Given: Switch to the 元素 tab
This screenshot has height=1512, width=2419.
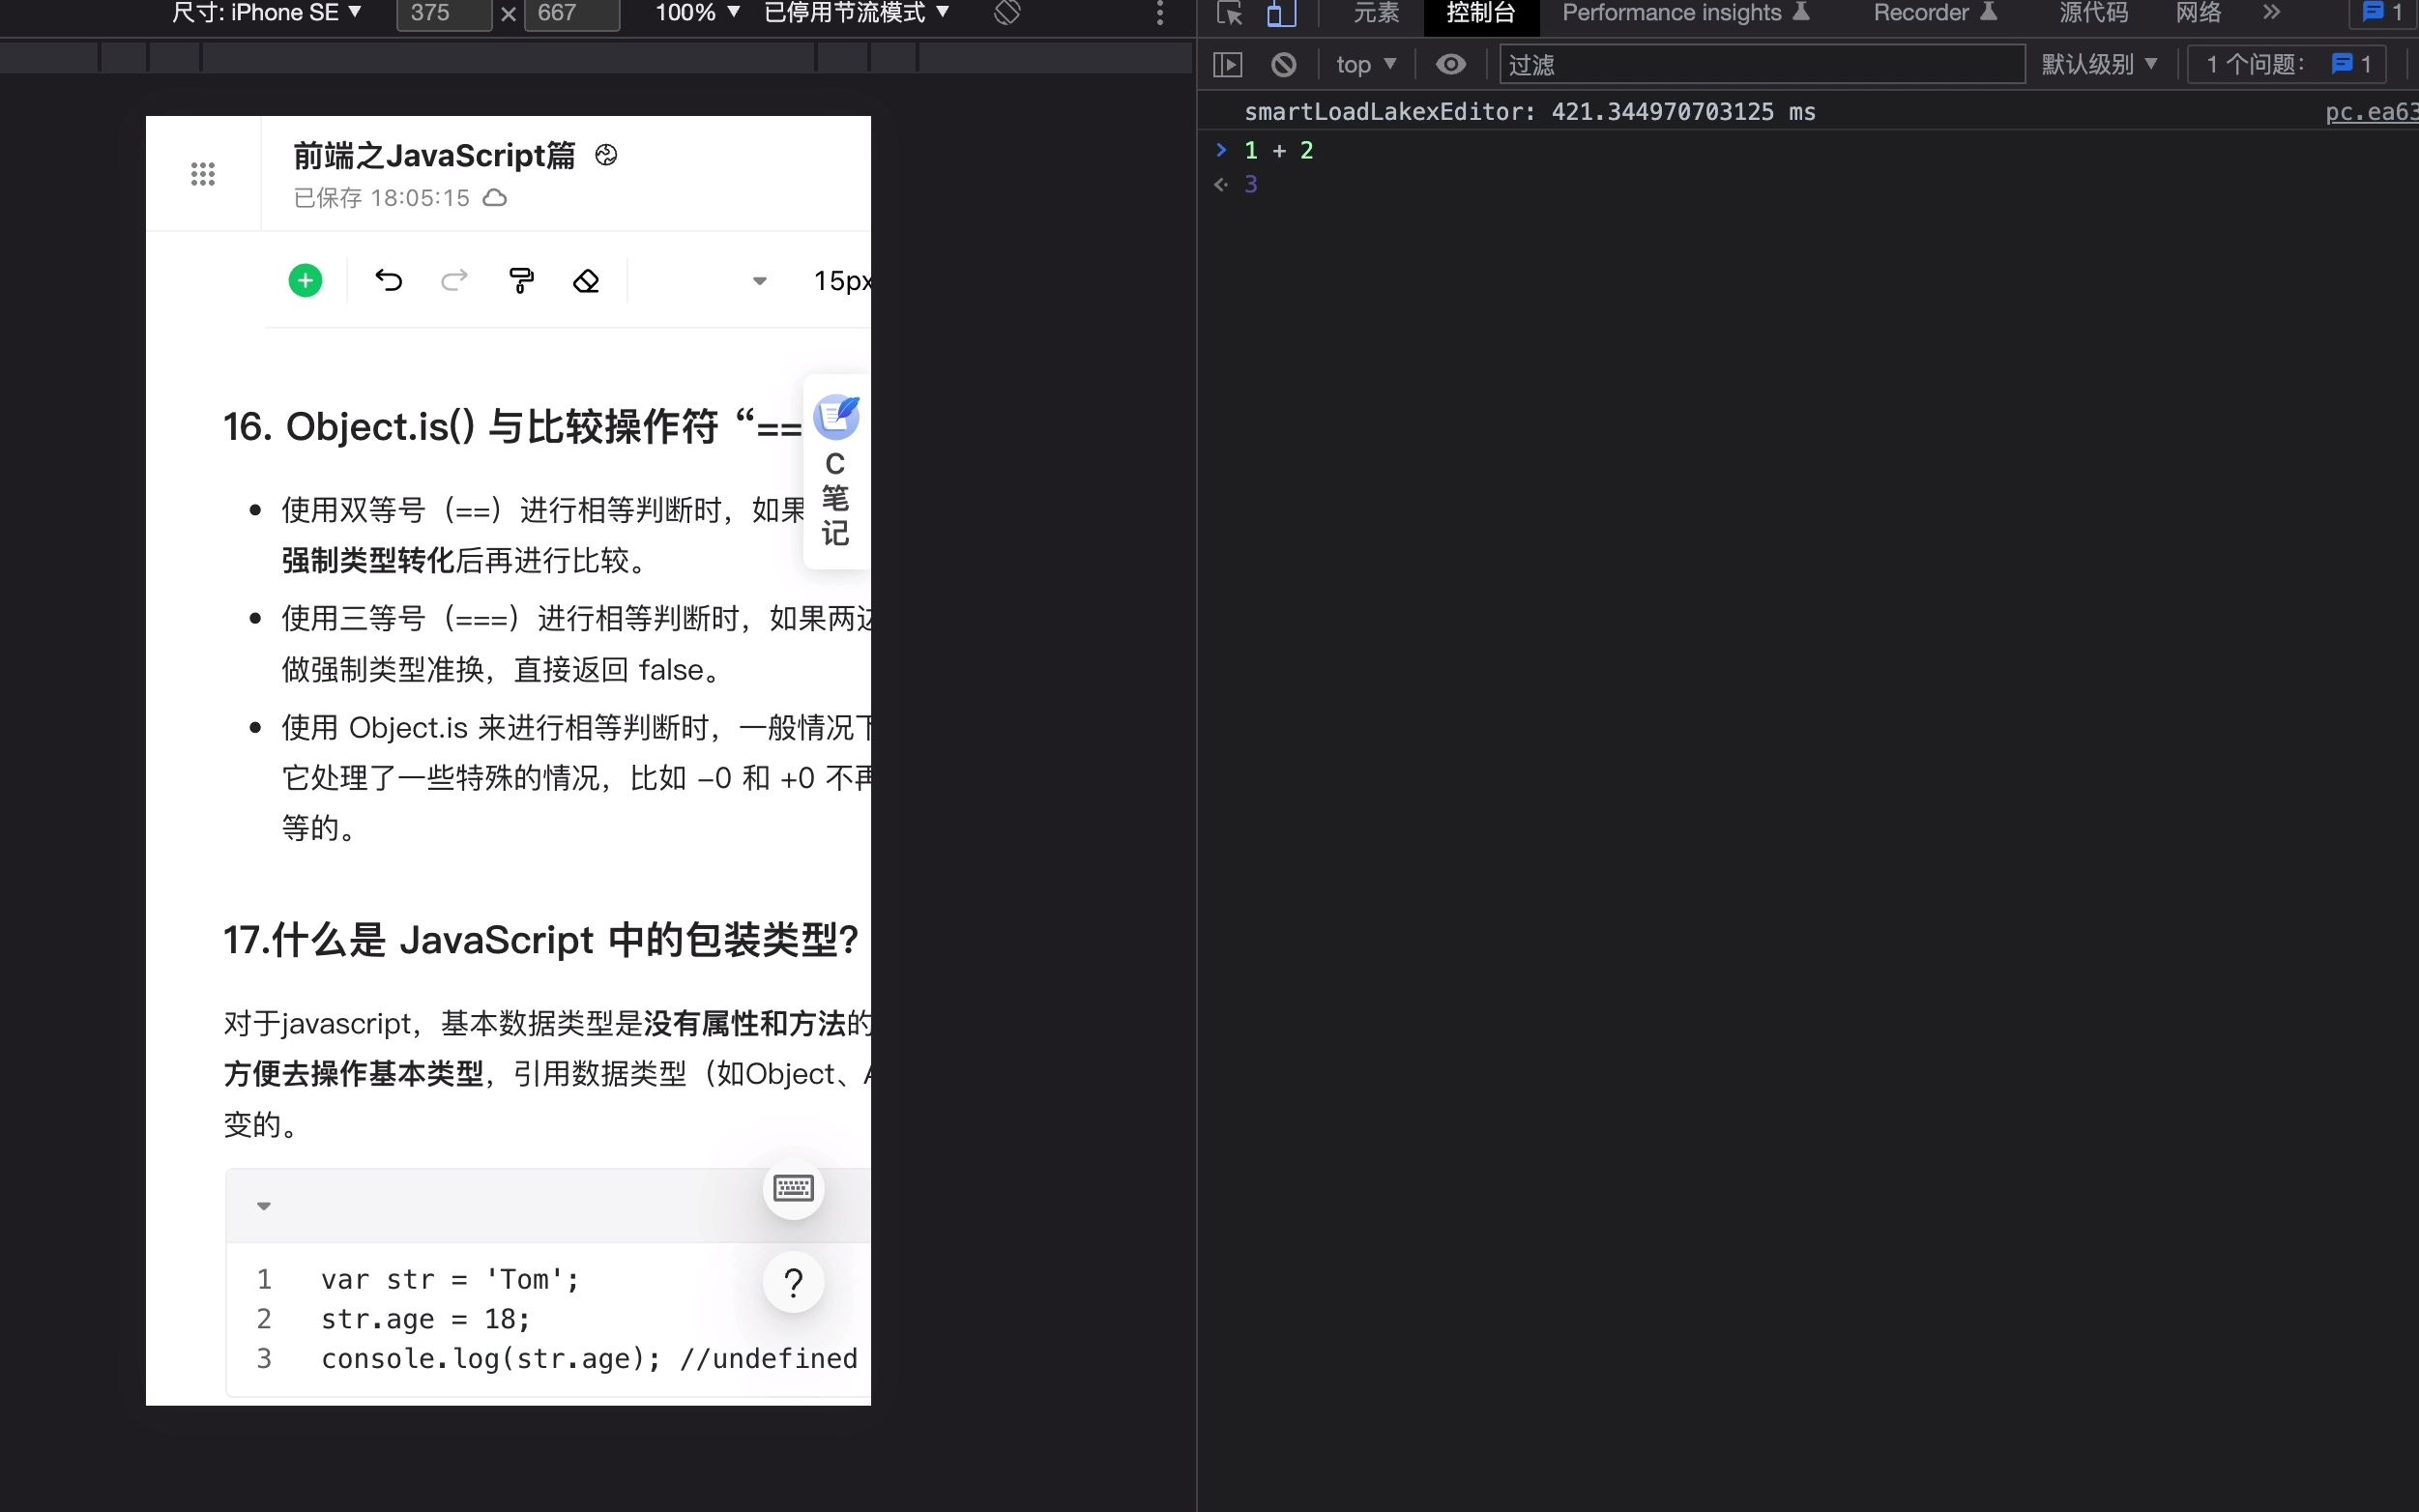Looking at the screenshot, I should coord(1375,14).
